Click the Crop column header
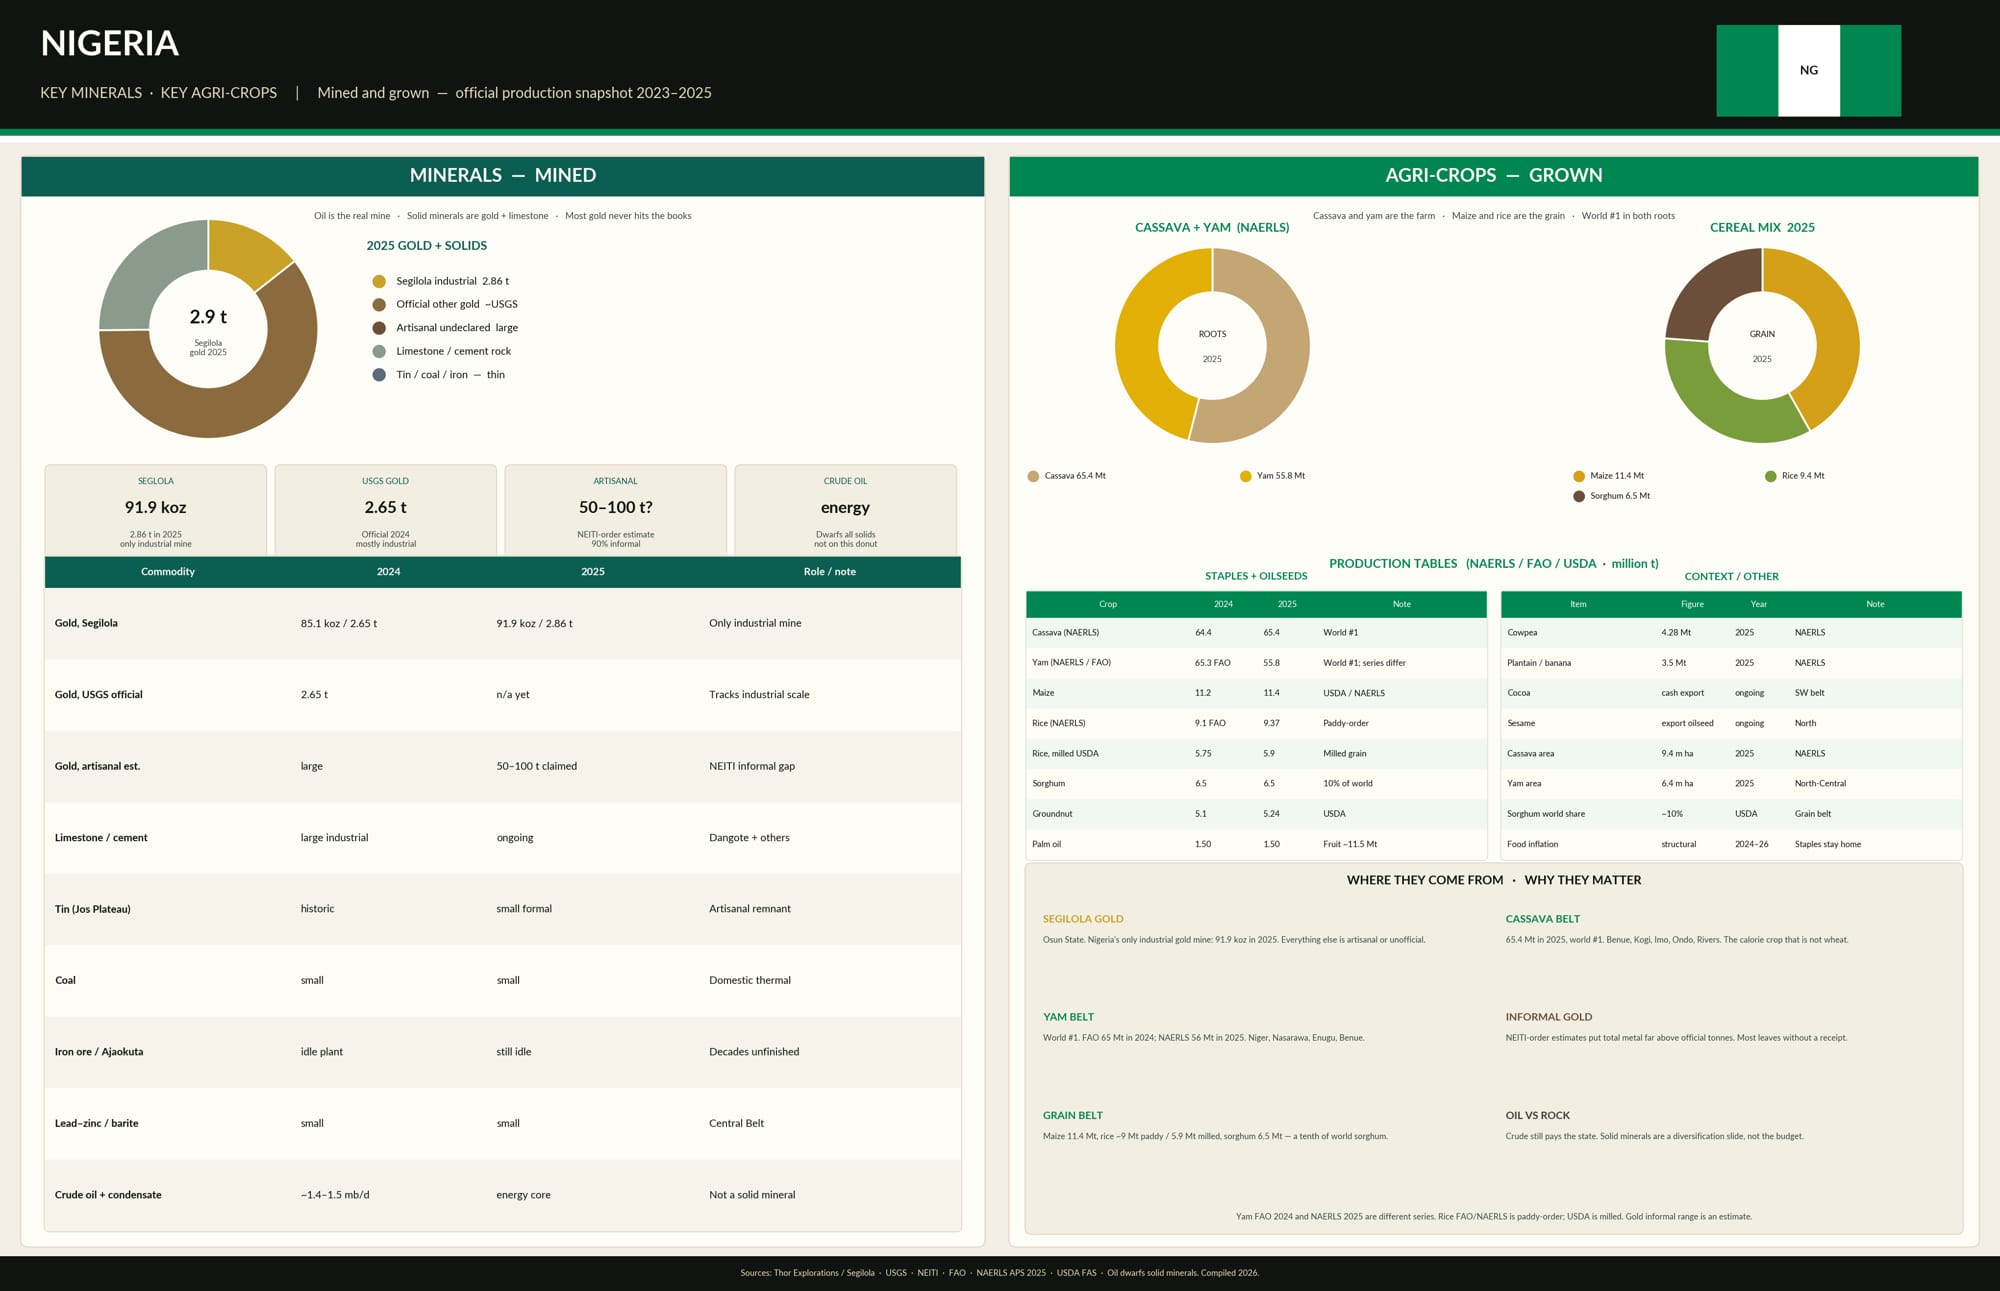Viewport: 2000px width, 1291px height. coord(1108,604)
